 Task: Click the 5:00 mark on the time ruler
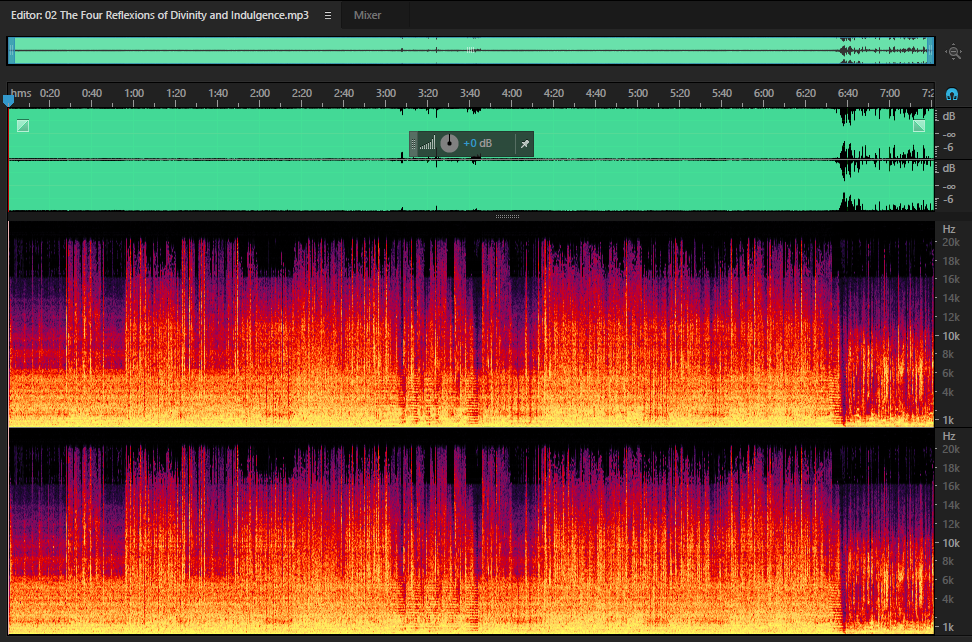(638, 93)
